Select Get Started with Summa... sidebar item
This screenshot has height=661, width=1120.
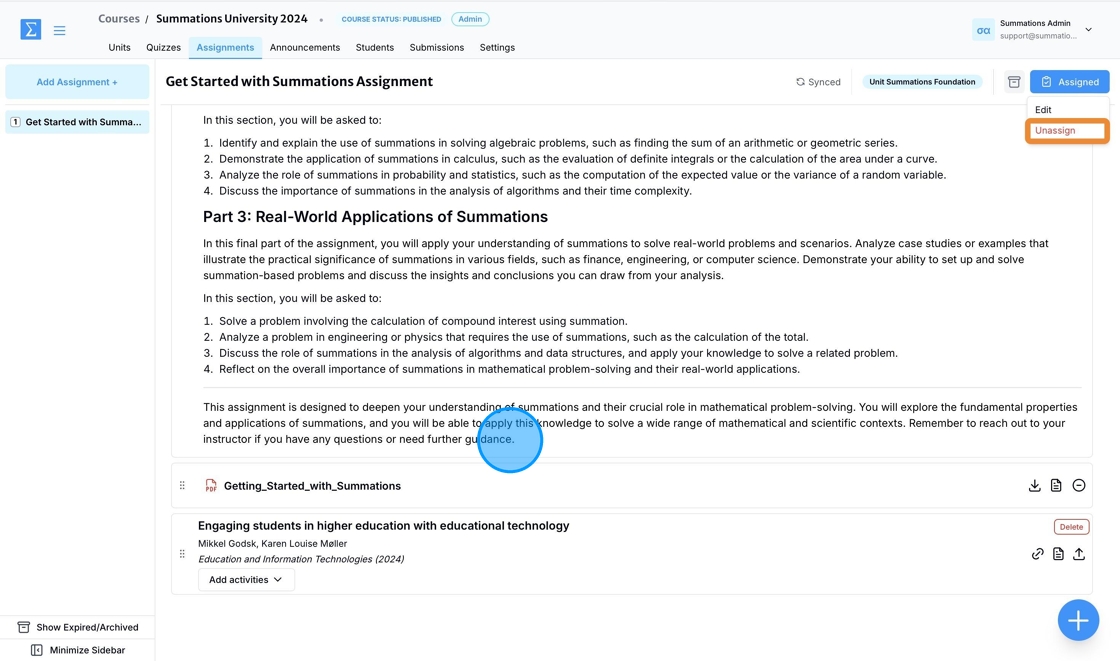[77, 122]
